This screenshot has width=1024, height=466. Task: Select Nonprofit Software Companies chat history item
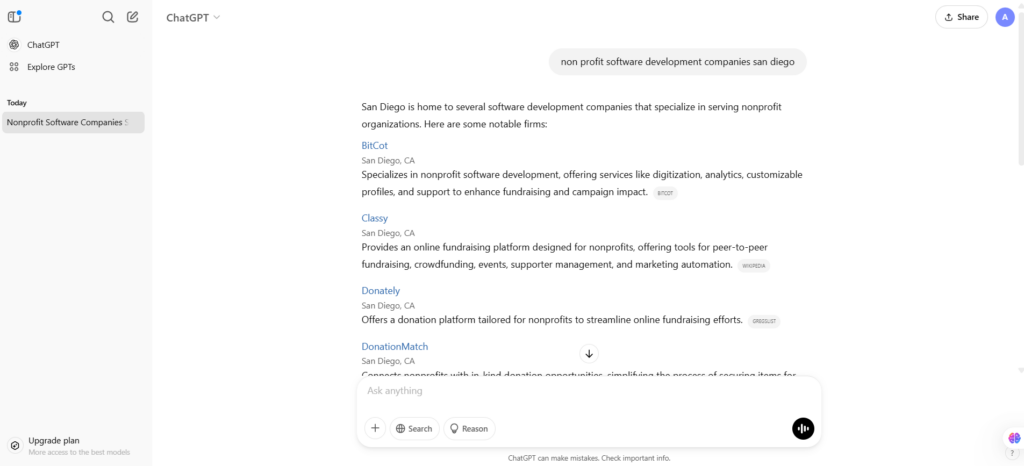(x=72, y=122)
